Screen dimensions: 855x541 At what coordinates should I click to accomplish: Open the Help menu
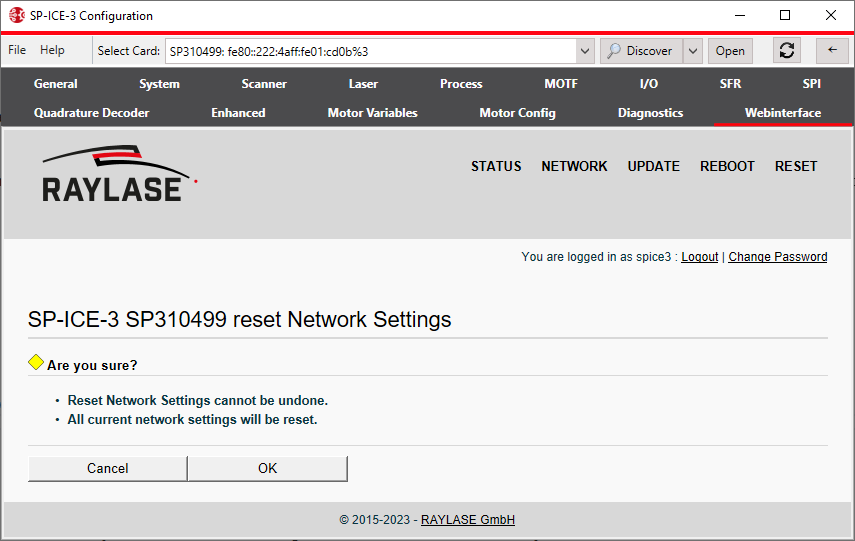pos(52,50)
